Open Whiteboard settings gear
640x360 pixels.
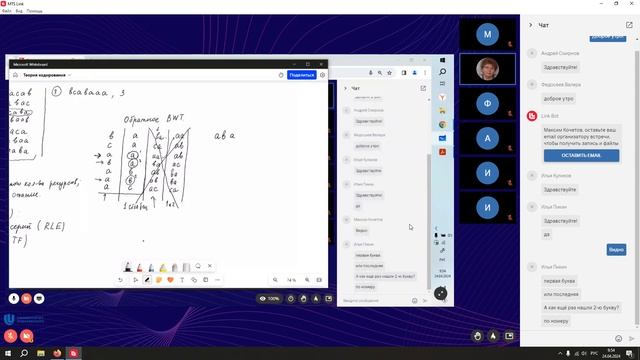[x=322, y=75]
